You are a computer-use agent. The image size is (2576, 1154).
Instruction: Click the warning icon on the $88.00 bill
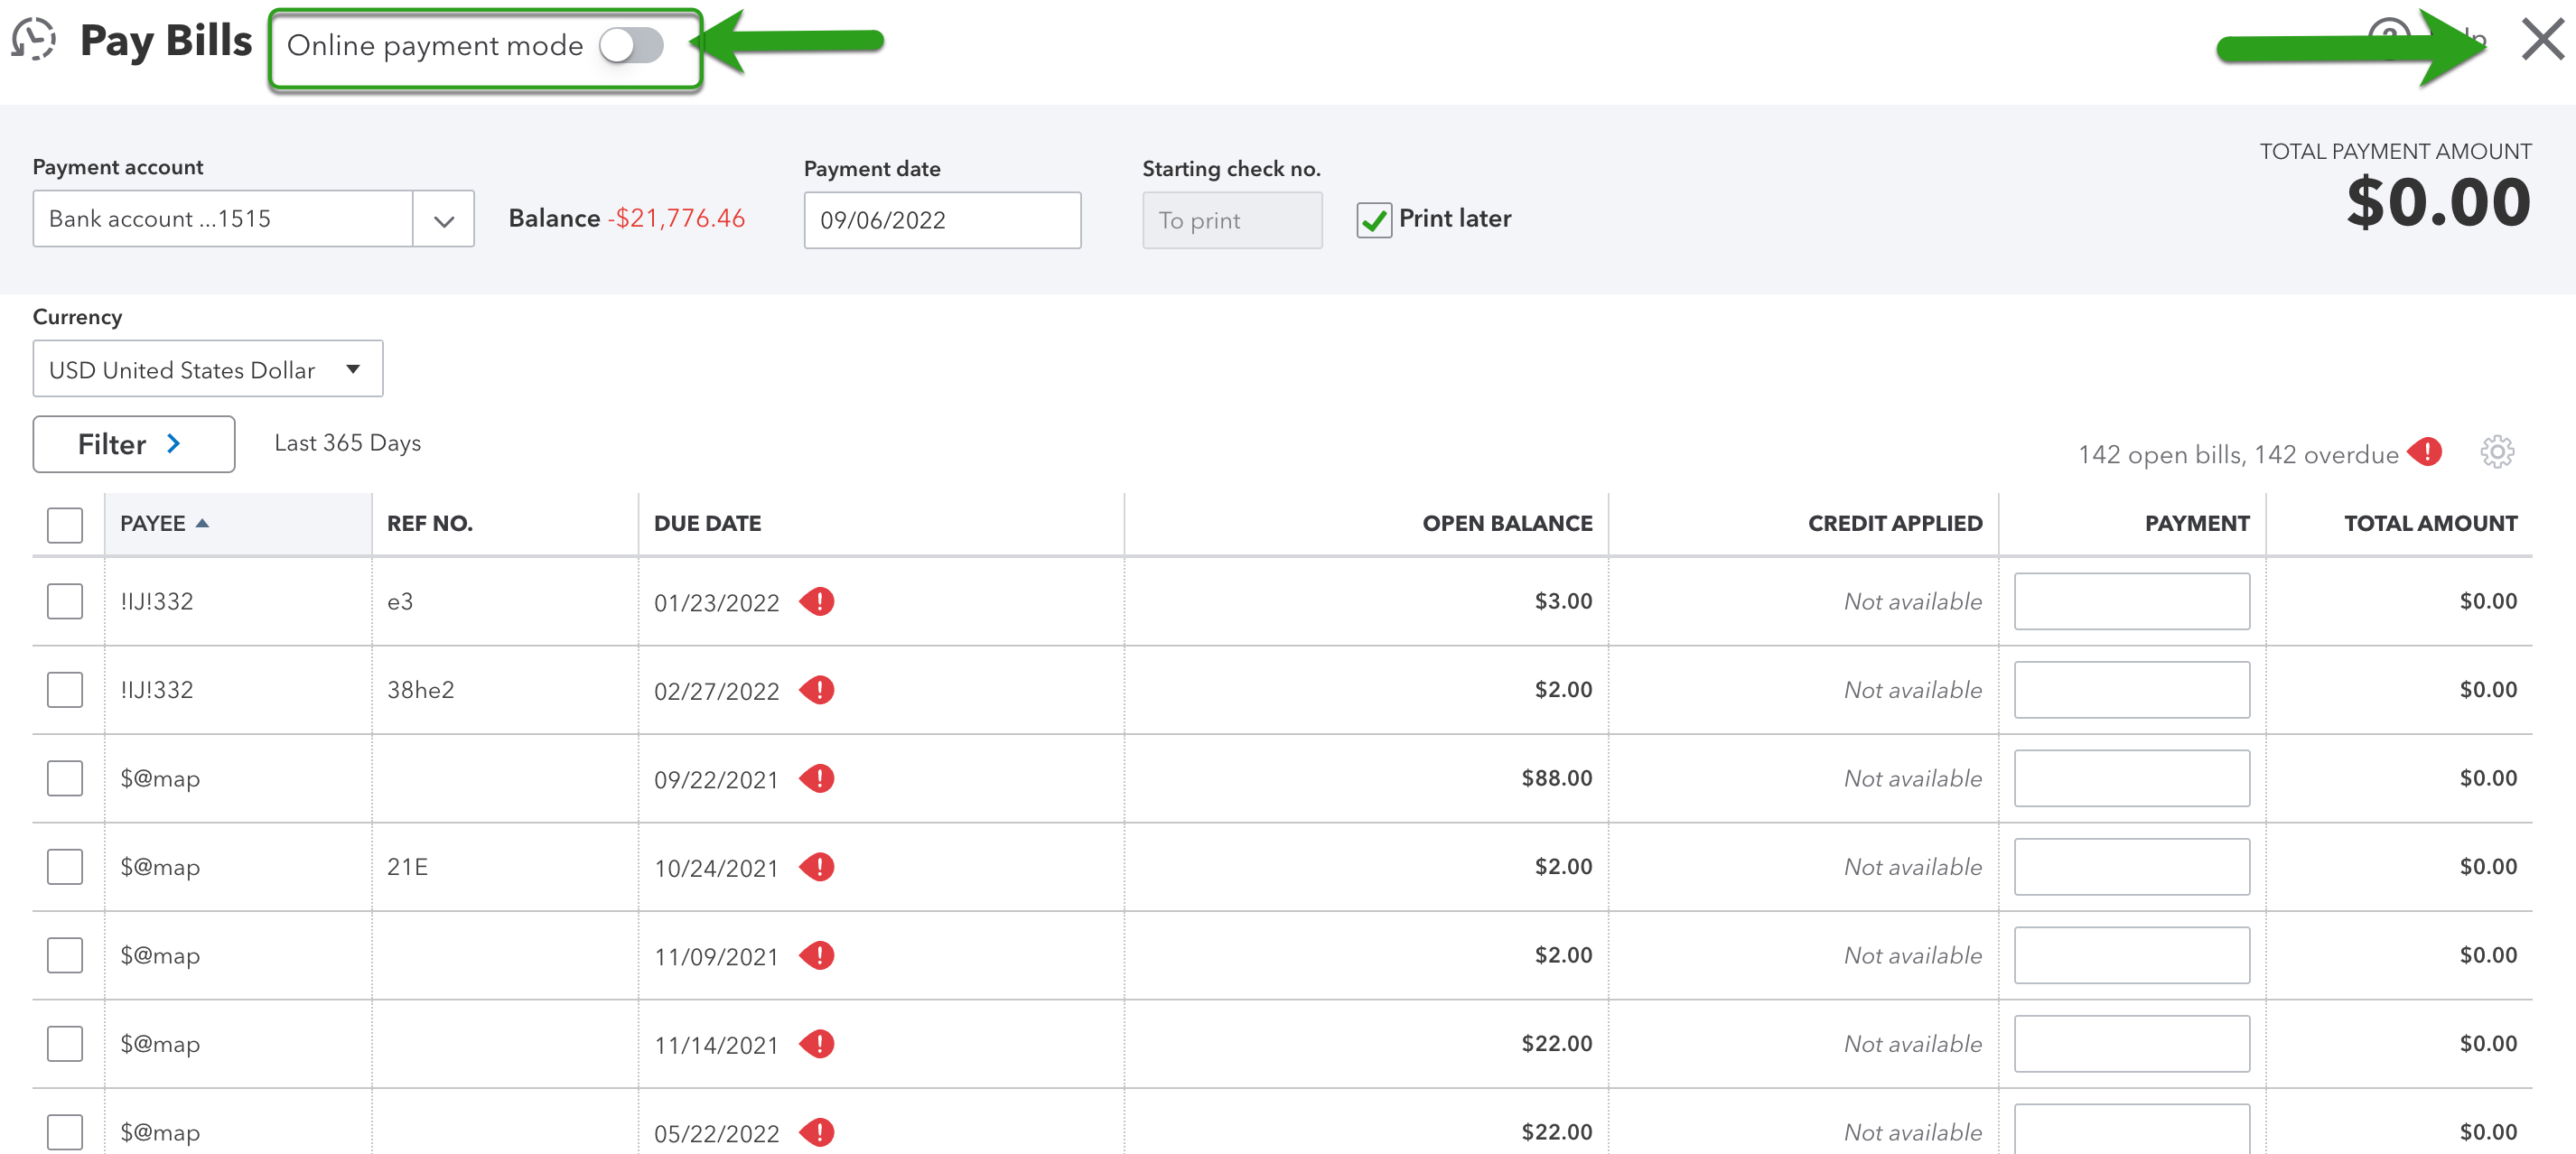point(818,778)
